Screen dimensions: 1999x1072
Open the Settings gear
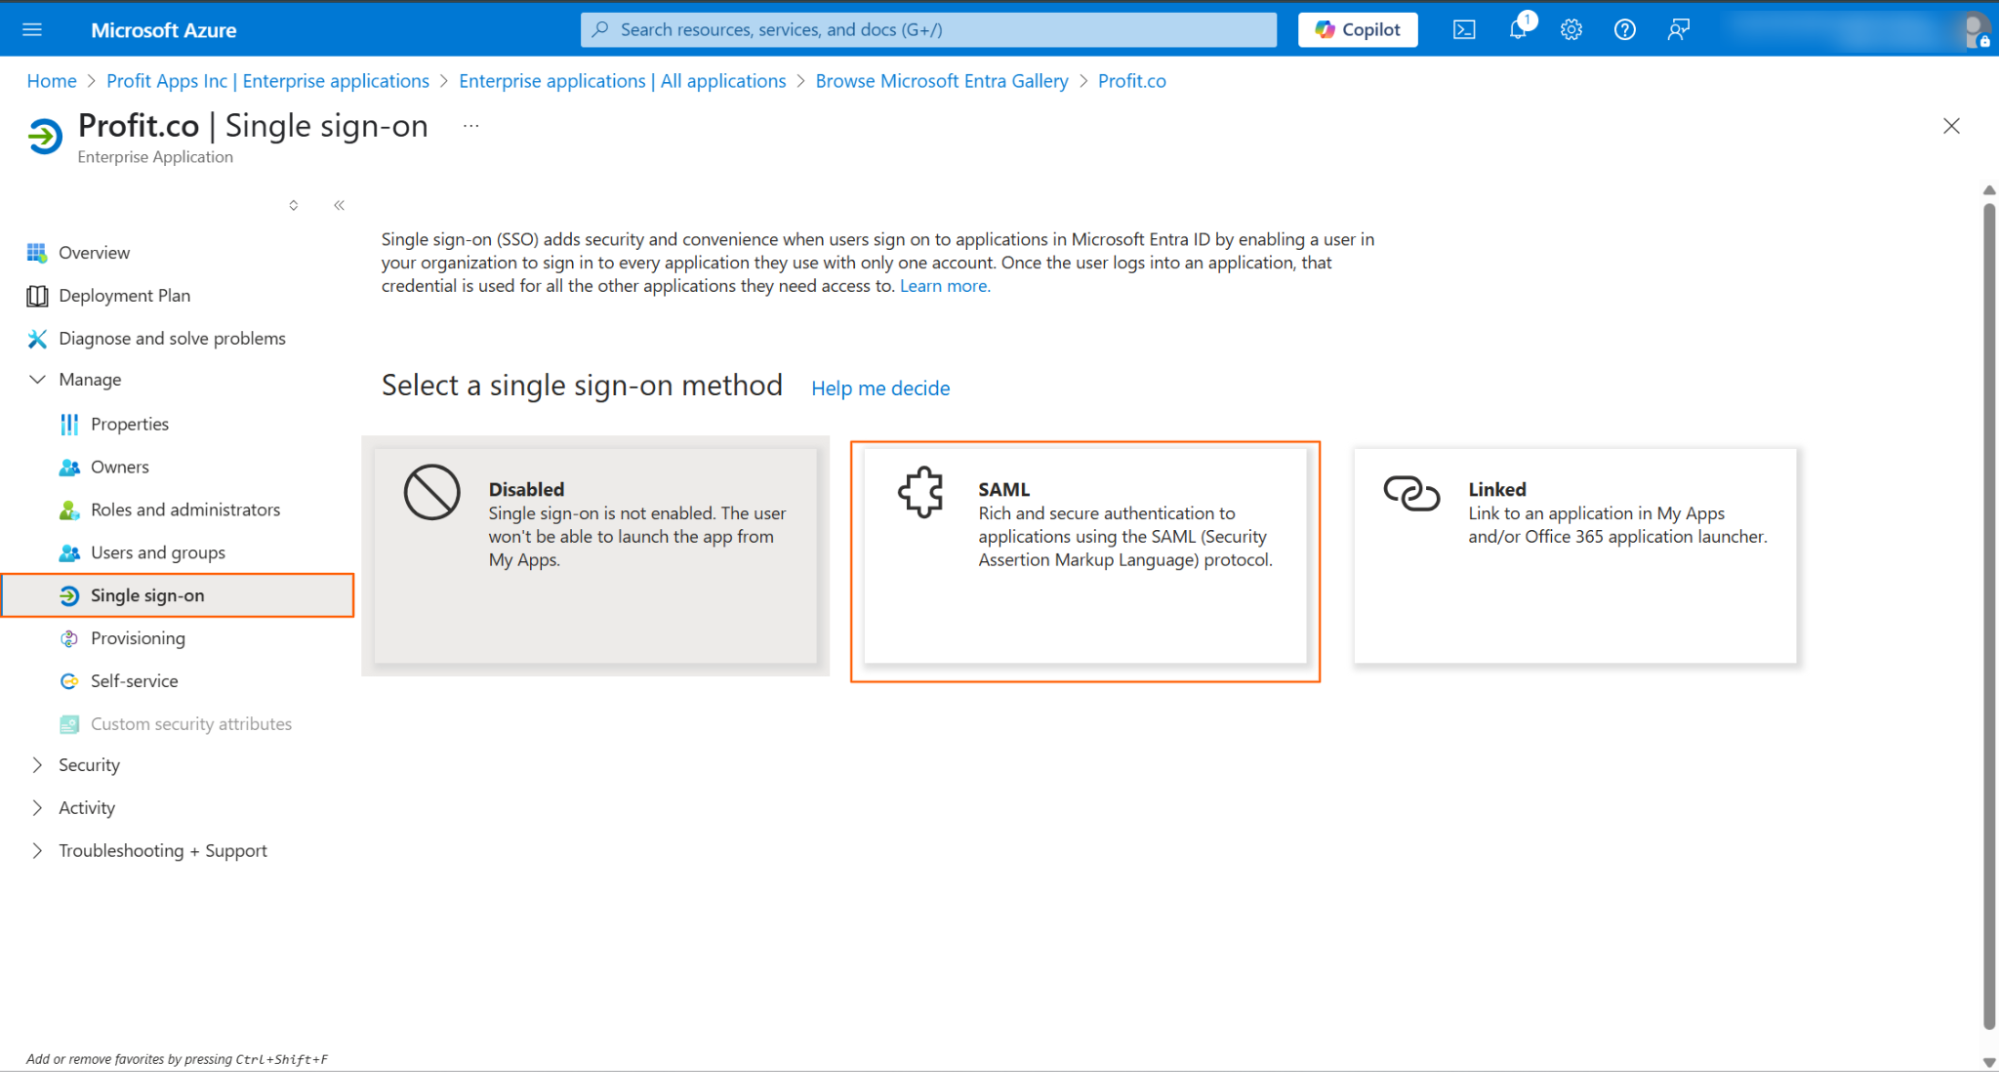1571,30
